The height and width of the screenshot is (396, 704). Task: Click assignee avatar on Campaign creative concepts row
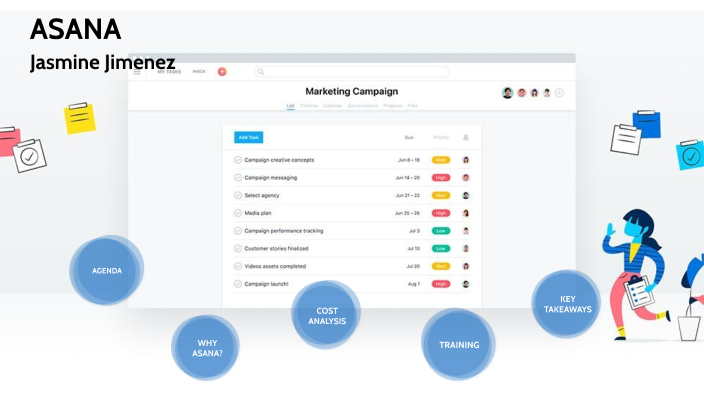(x=466, y=160)
